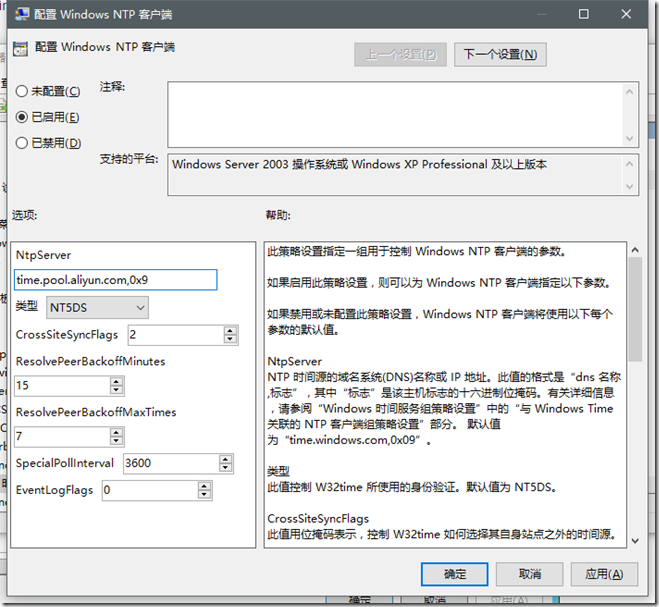
Task: Decrease ResolvePeerBackoffMinutes with down arrow
Action: [x=116, y=390]
